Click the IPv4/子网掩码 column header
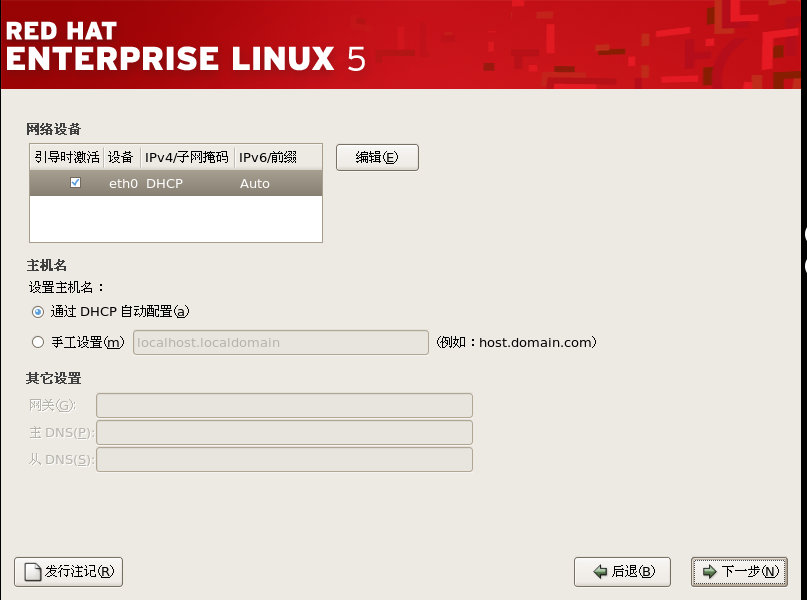Screen dimensions: 807x600 [187, 157]
